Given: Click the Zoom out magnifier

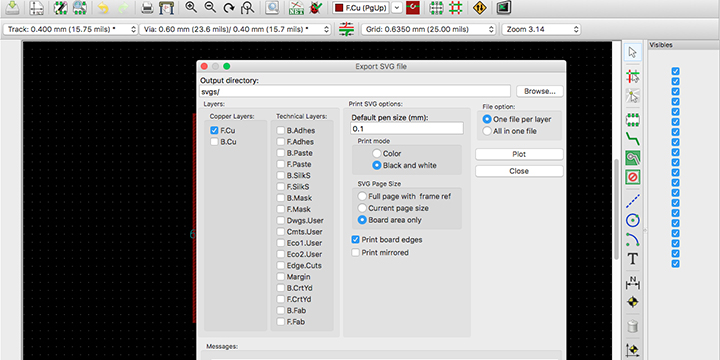Looking at the screenshot, I should pyautogui.click(x=210, y=7).
